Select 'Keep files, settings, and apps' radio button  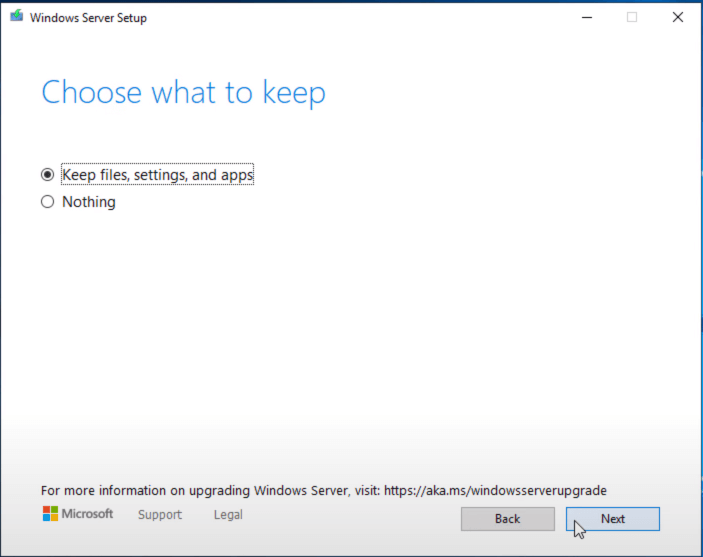[x=48, y=174]
